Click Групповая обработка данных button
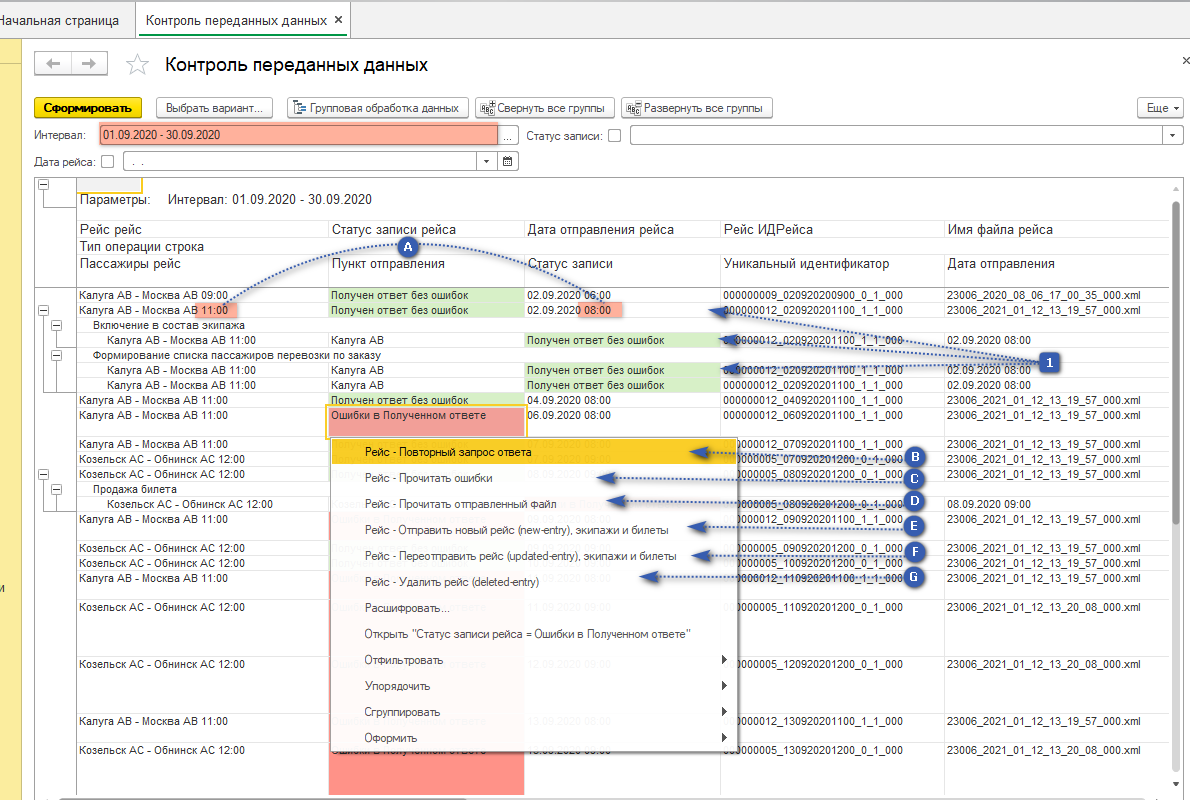This screenshot has width=1190, height=800. coord(377,108)
